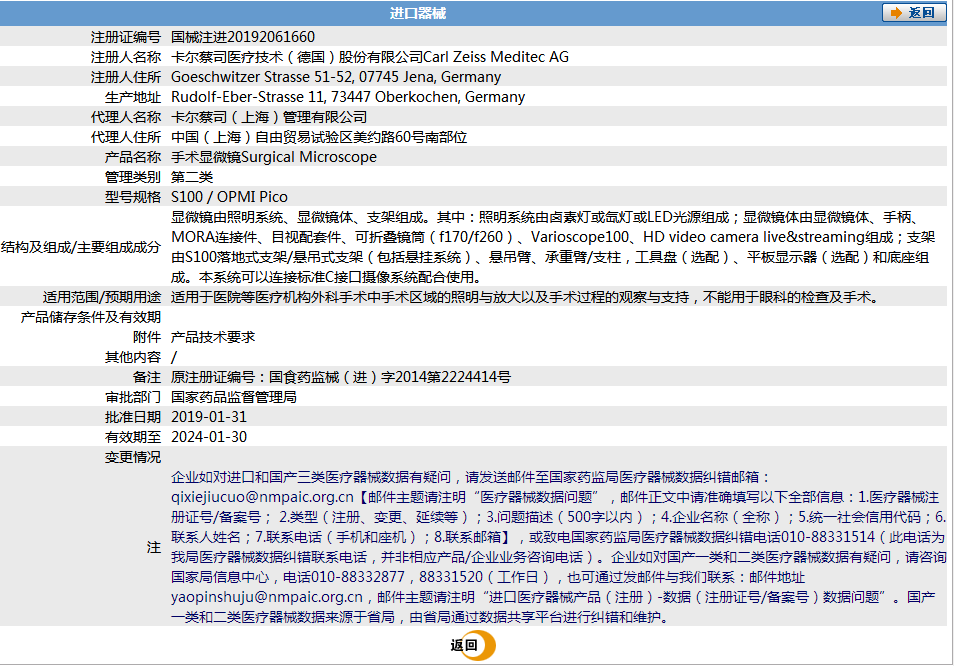This screenshot has height=666, width=954.
Task: Click agent name 卡尔蔡司（上海）管理有限公司
Action: pos(269,117)
